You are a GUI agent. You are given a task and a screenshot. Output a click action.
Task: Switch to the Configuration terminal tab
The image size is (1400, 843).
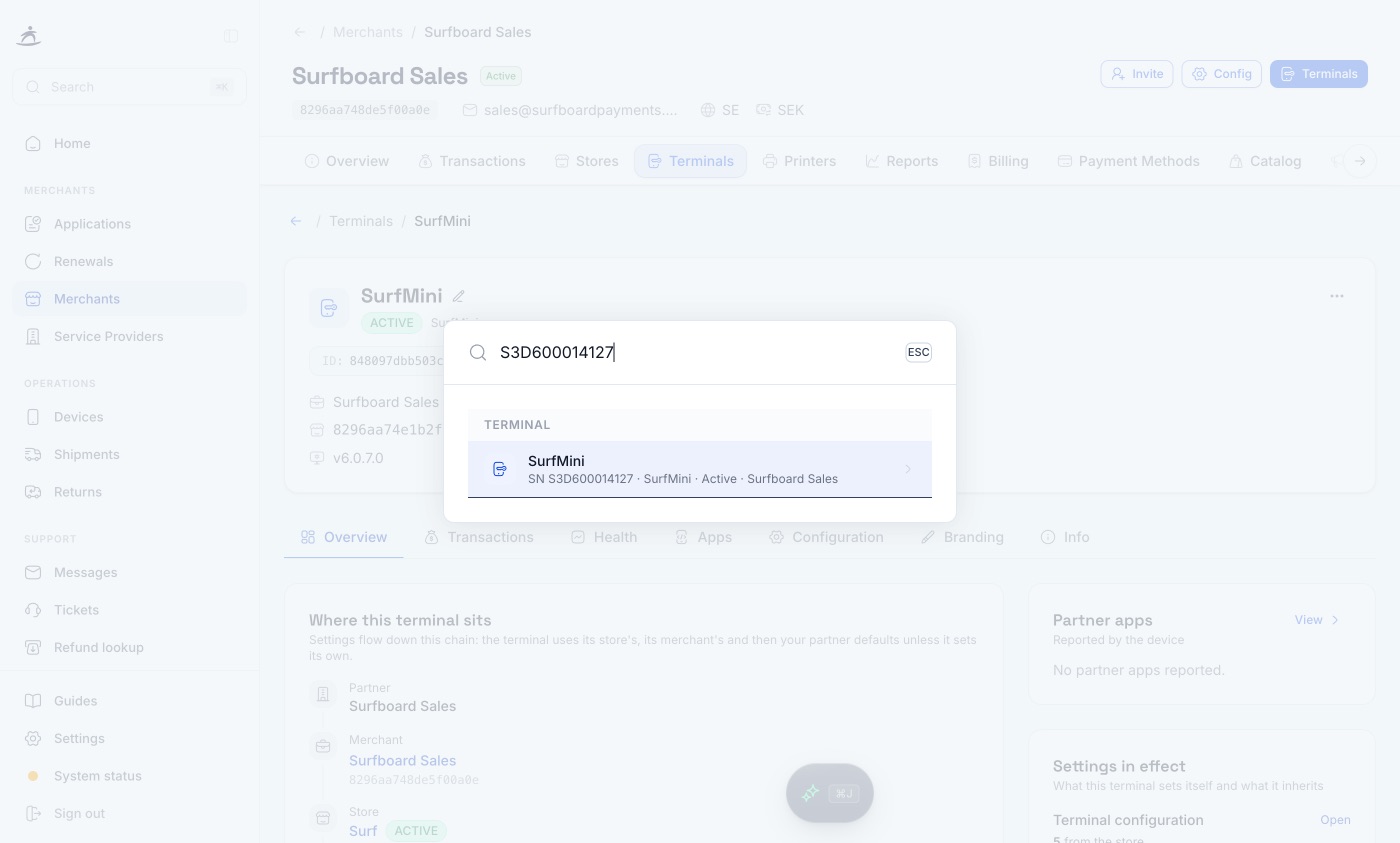(x=826, y=537)
